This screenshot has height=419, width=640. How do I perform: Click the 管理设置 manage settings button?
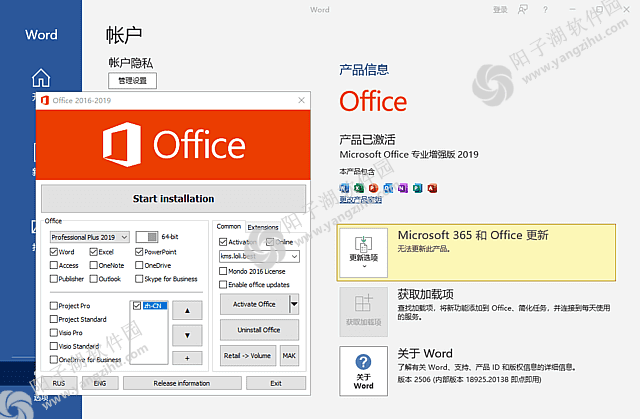coord(133,80)
